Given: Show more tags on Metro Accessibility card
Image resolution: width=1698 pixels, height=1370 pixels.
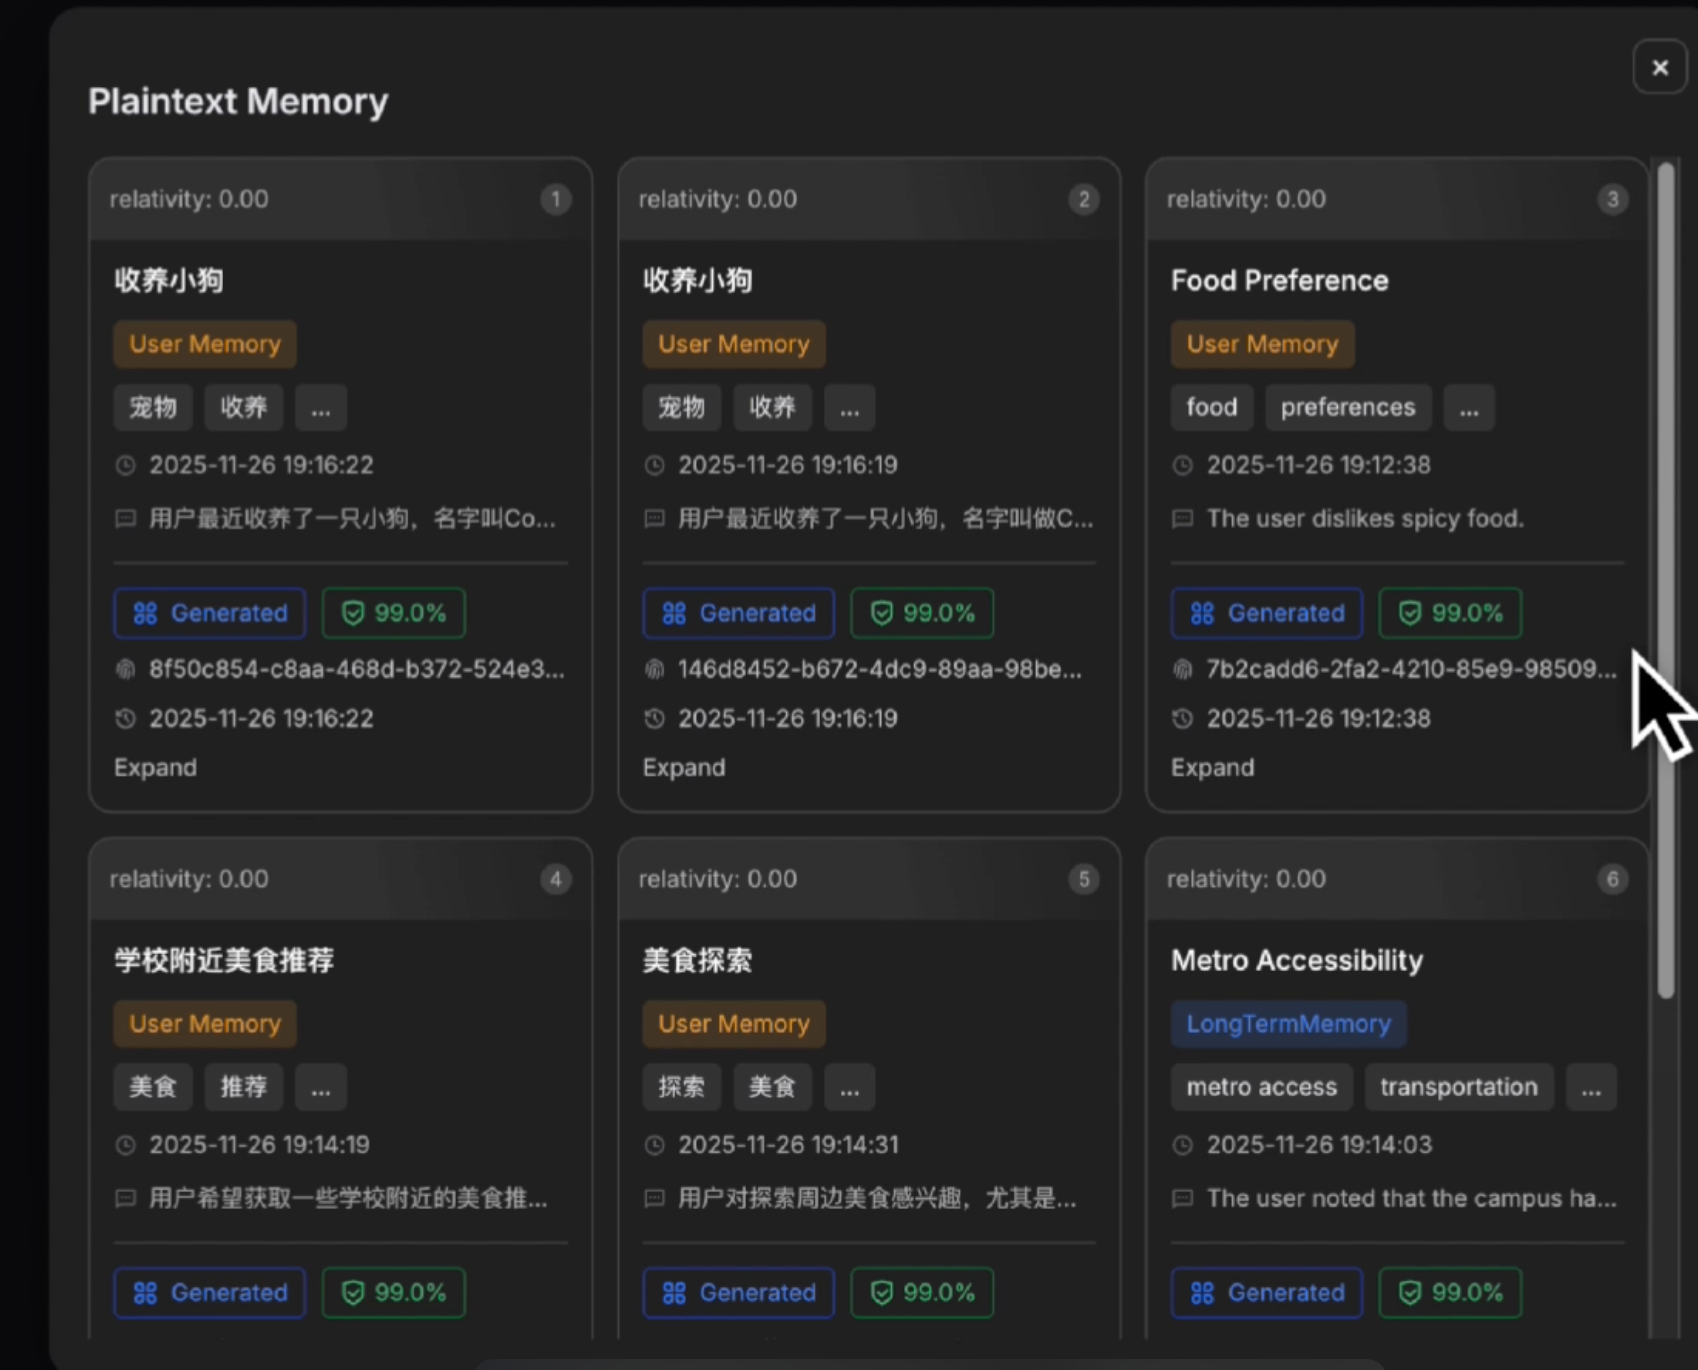Looking at the screenshot, I should coord(1590,1088).
